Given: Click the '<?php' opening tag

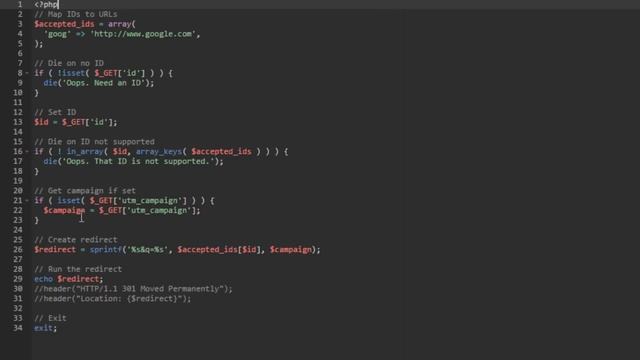Looking at the screenshot, I should tap(46, 4).
